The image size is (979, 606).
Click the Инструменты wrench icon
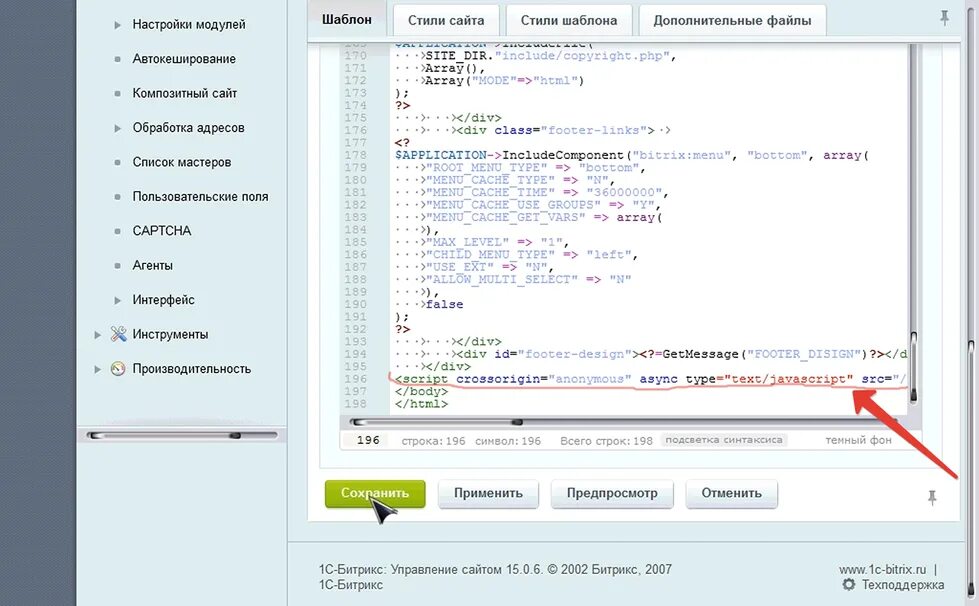(x=118, y=334)
